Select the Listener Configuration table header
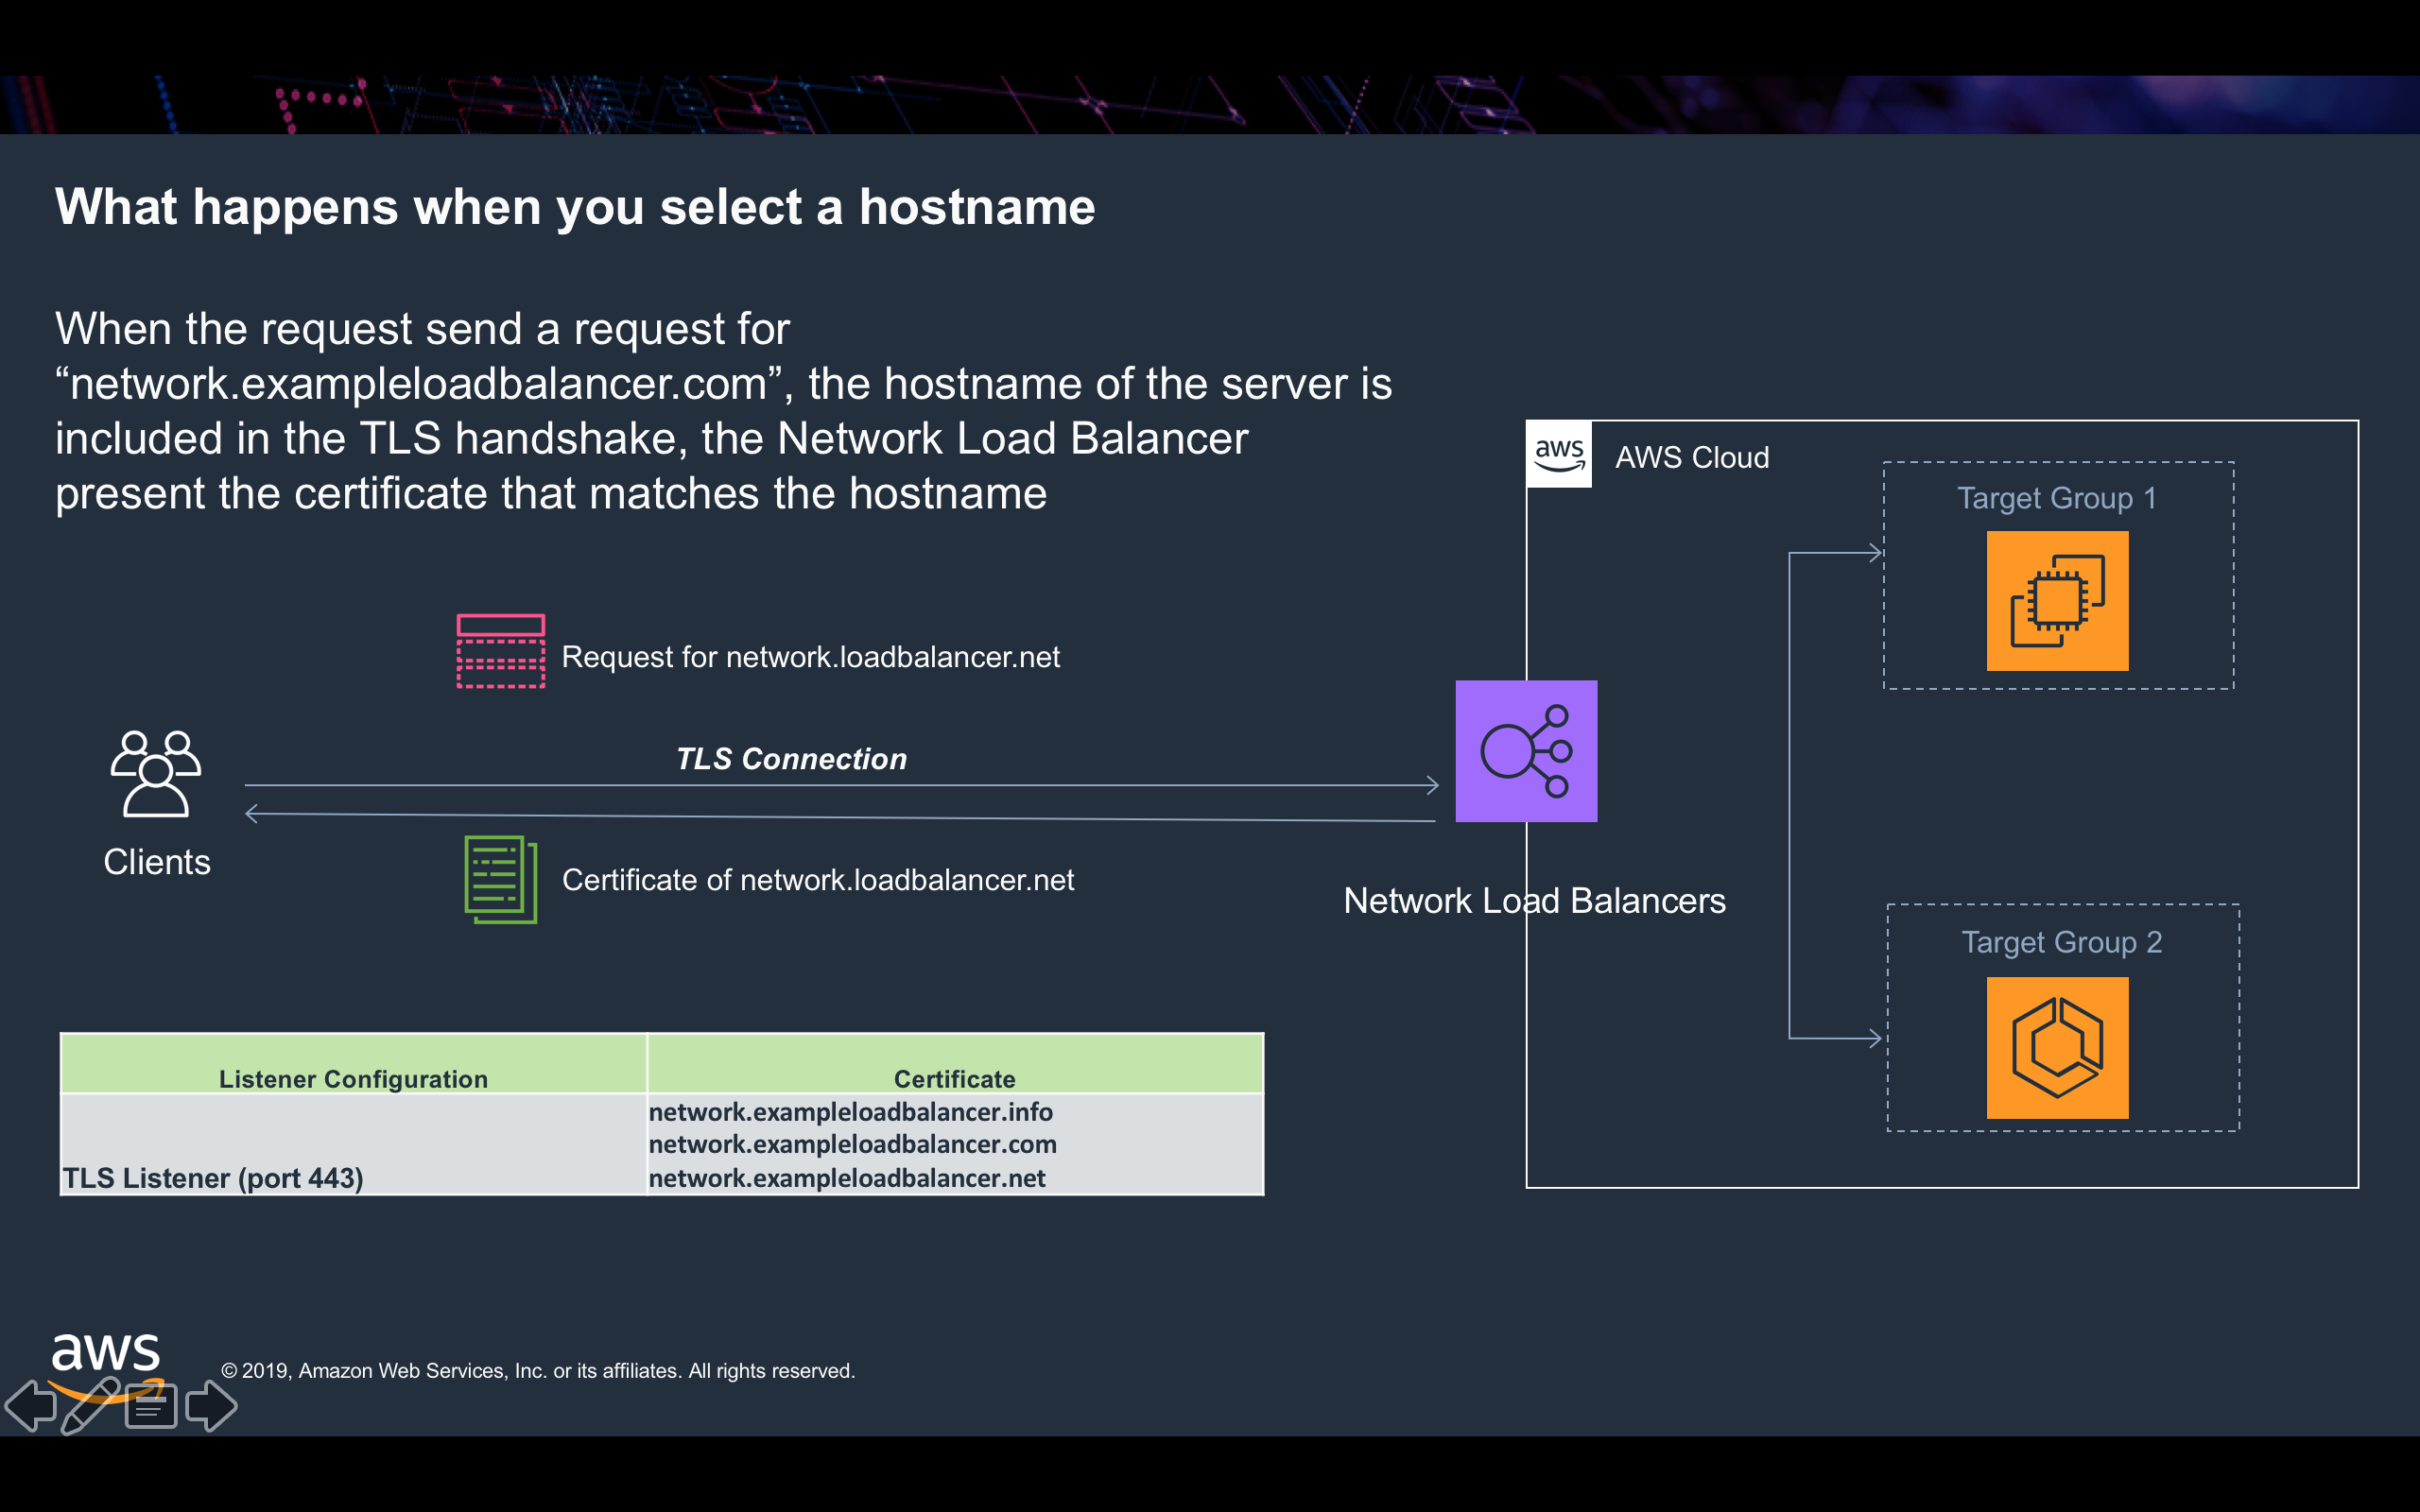 (x=353, y=1078)
